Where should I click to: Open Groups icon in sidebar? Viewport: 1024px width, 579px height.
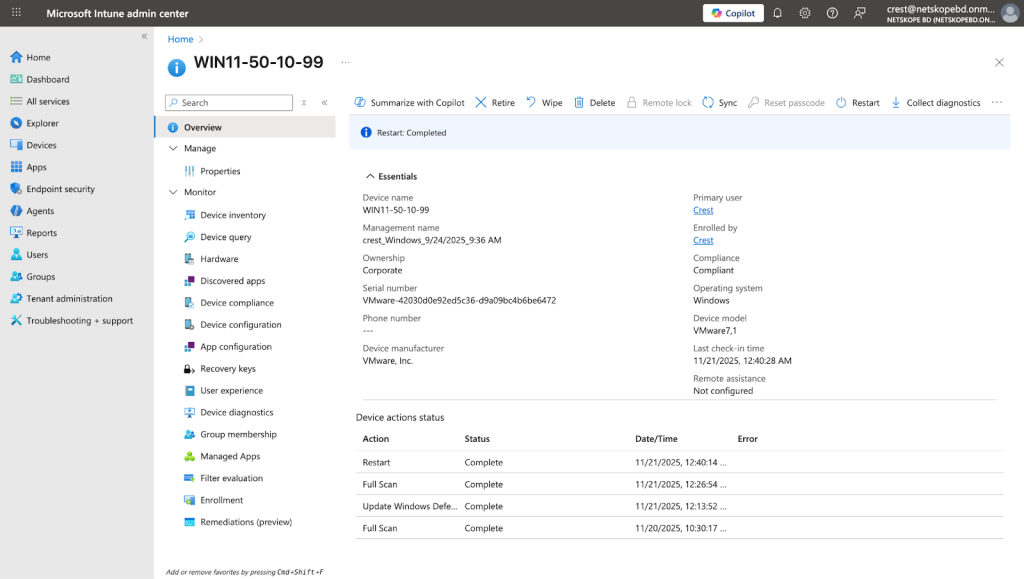[16, 276]
